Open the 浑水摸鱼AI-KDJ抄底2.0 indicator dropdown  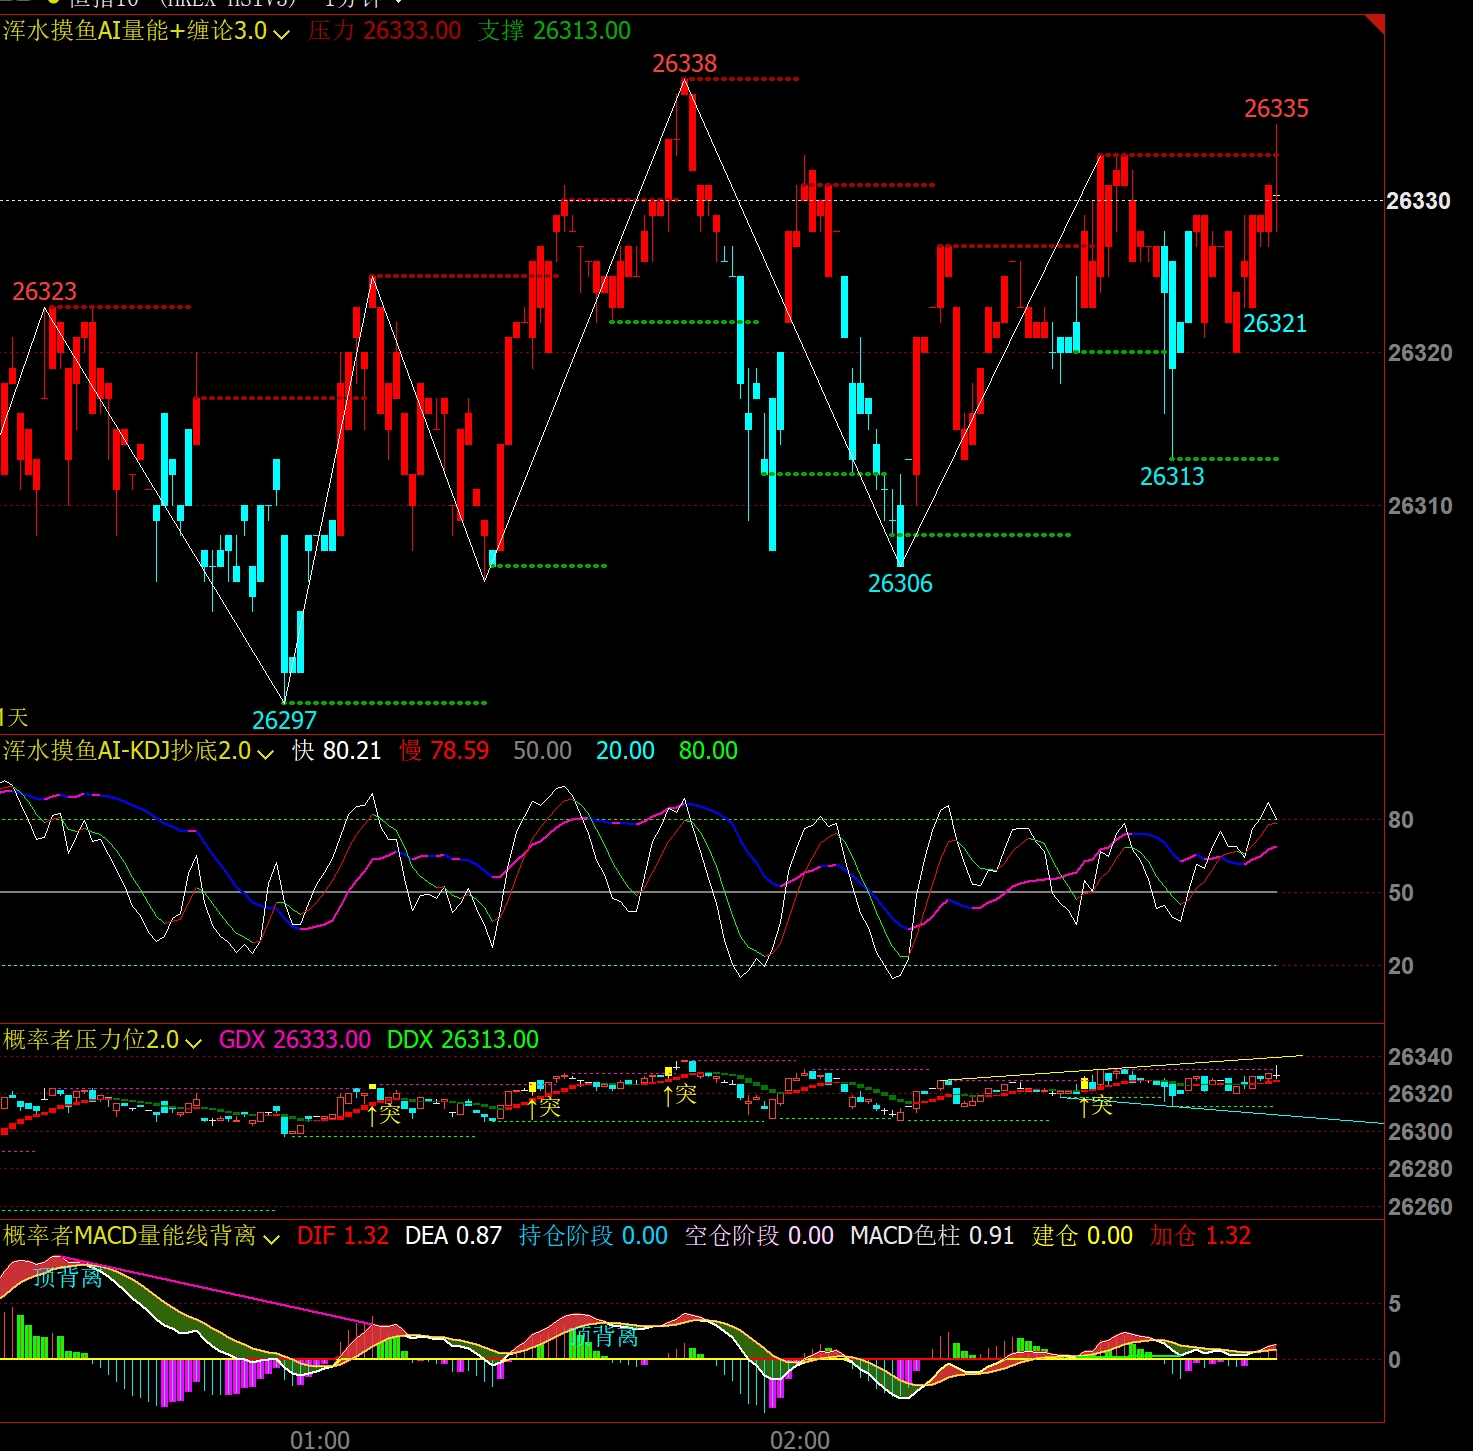coord(265,753)
